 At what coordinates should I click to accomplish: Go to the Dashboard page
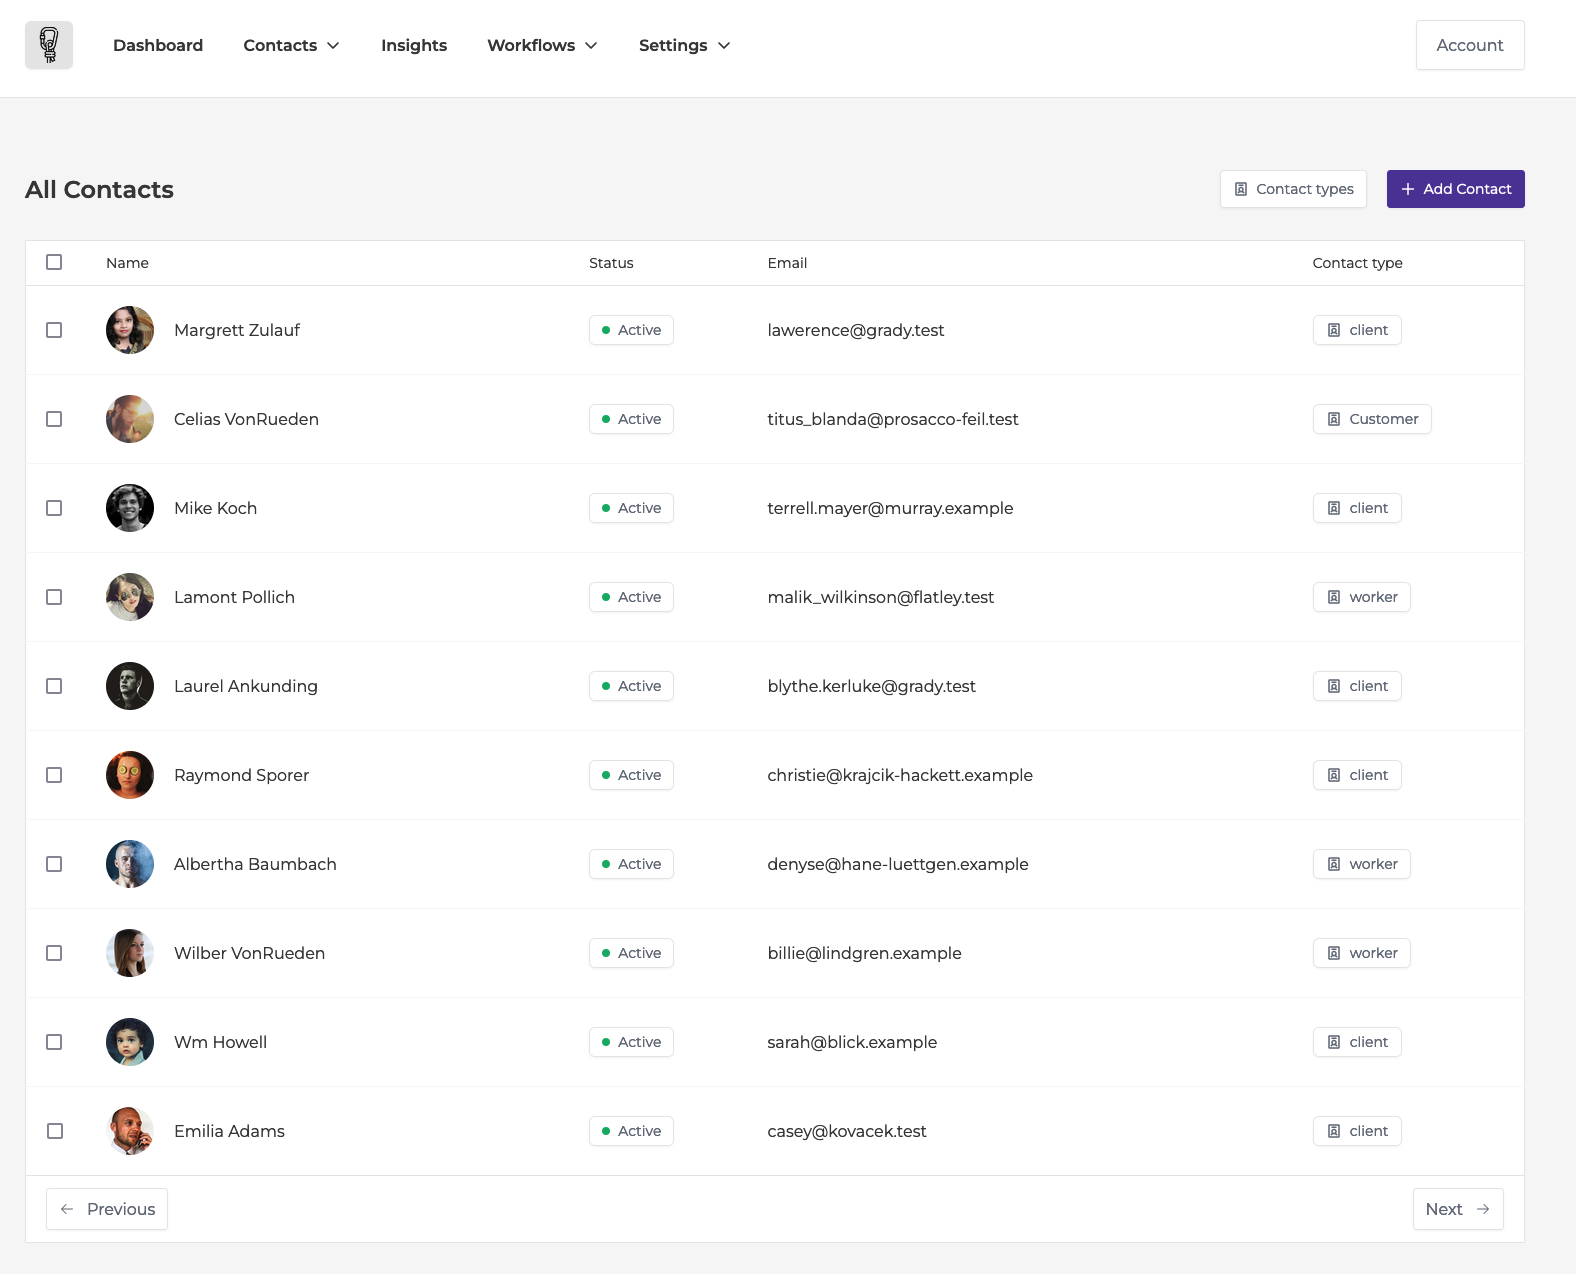[158, 45]
